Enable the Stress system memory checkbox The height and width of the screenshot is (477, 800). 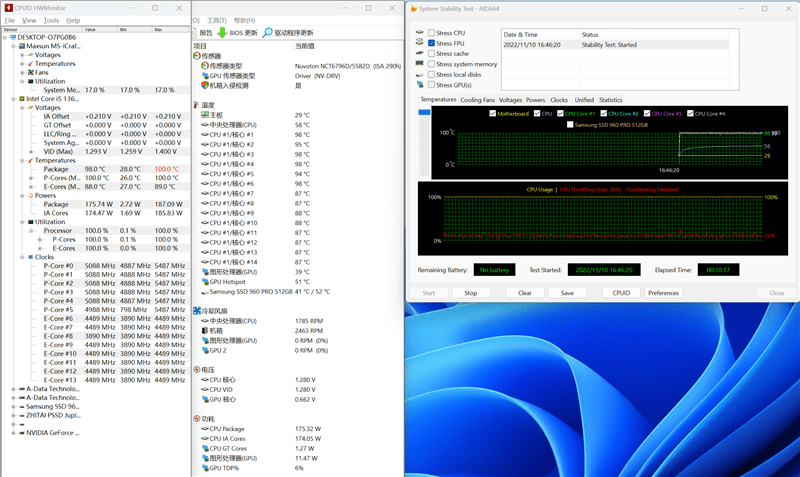pos(432,64)
